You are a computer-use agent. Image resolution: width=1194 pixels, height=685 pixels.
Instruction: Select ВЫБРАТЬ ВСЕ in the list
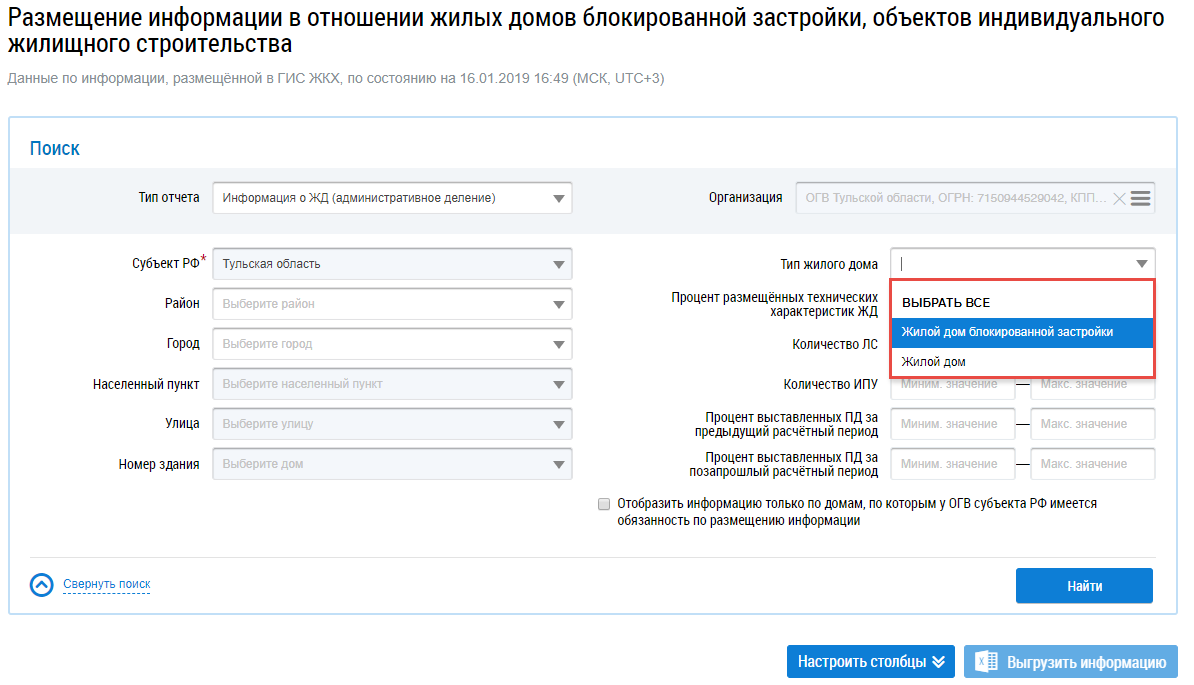[946, 302]
